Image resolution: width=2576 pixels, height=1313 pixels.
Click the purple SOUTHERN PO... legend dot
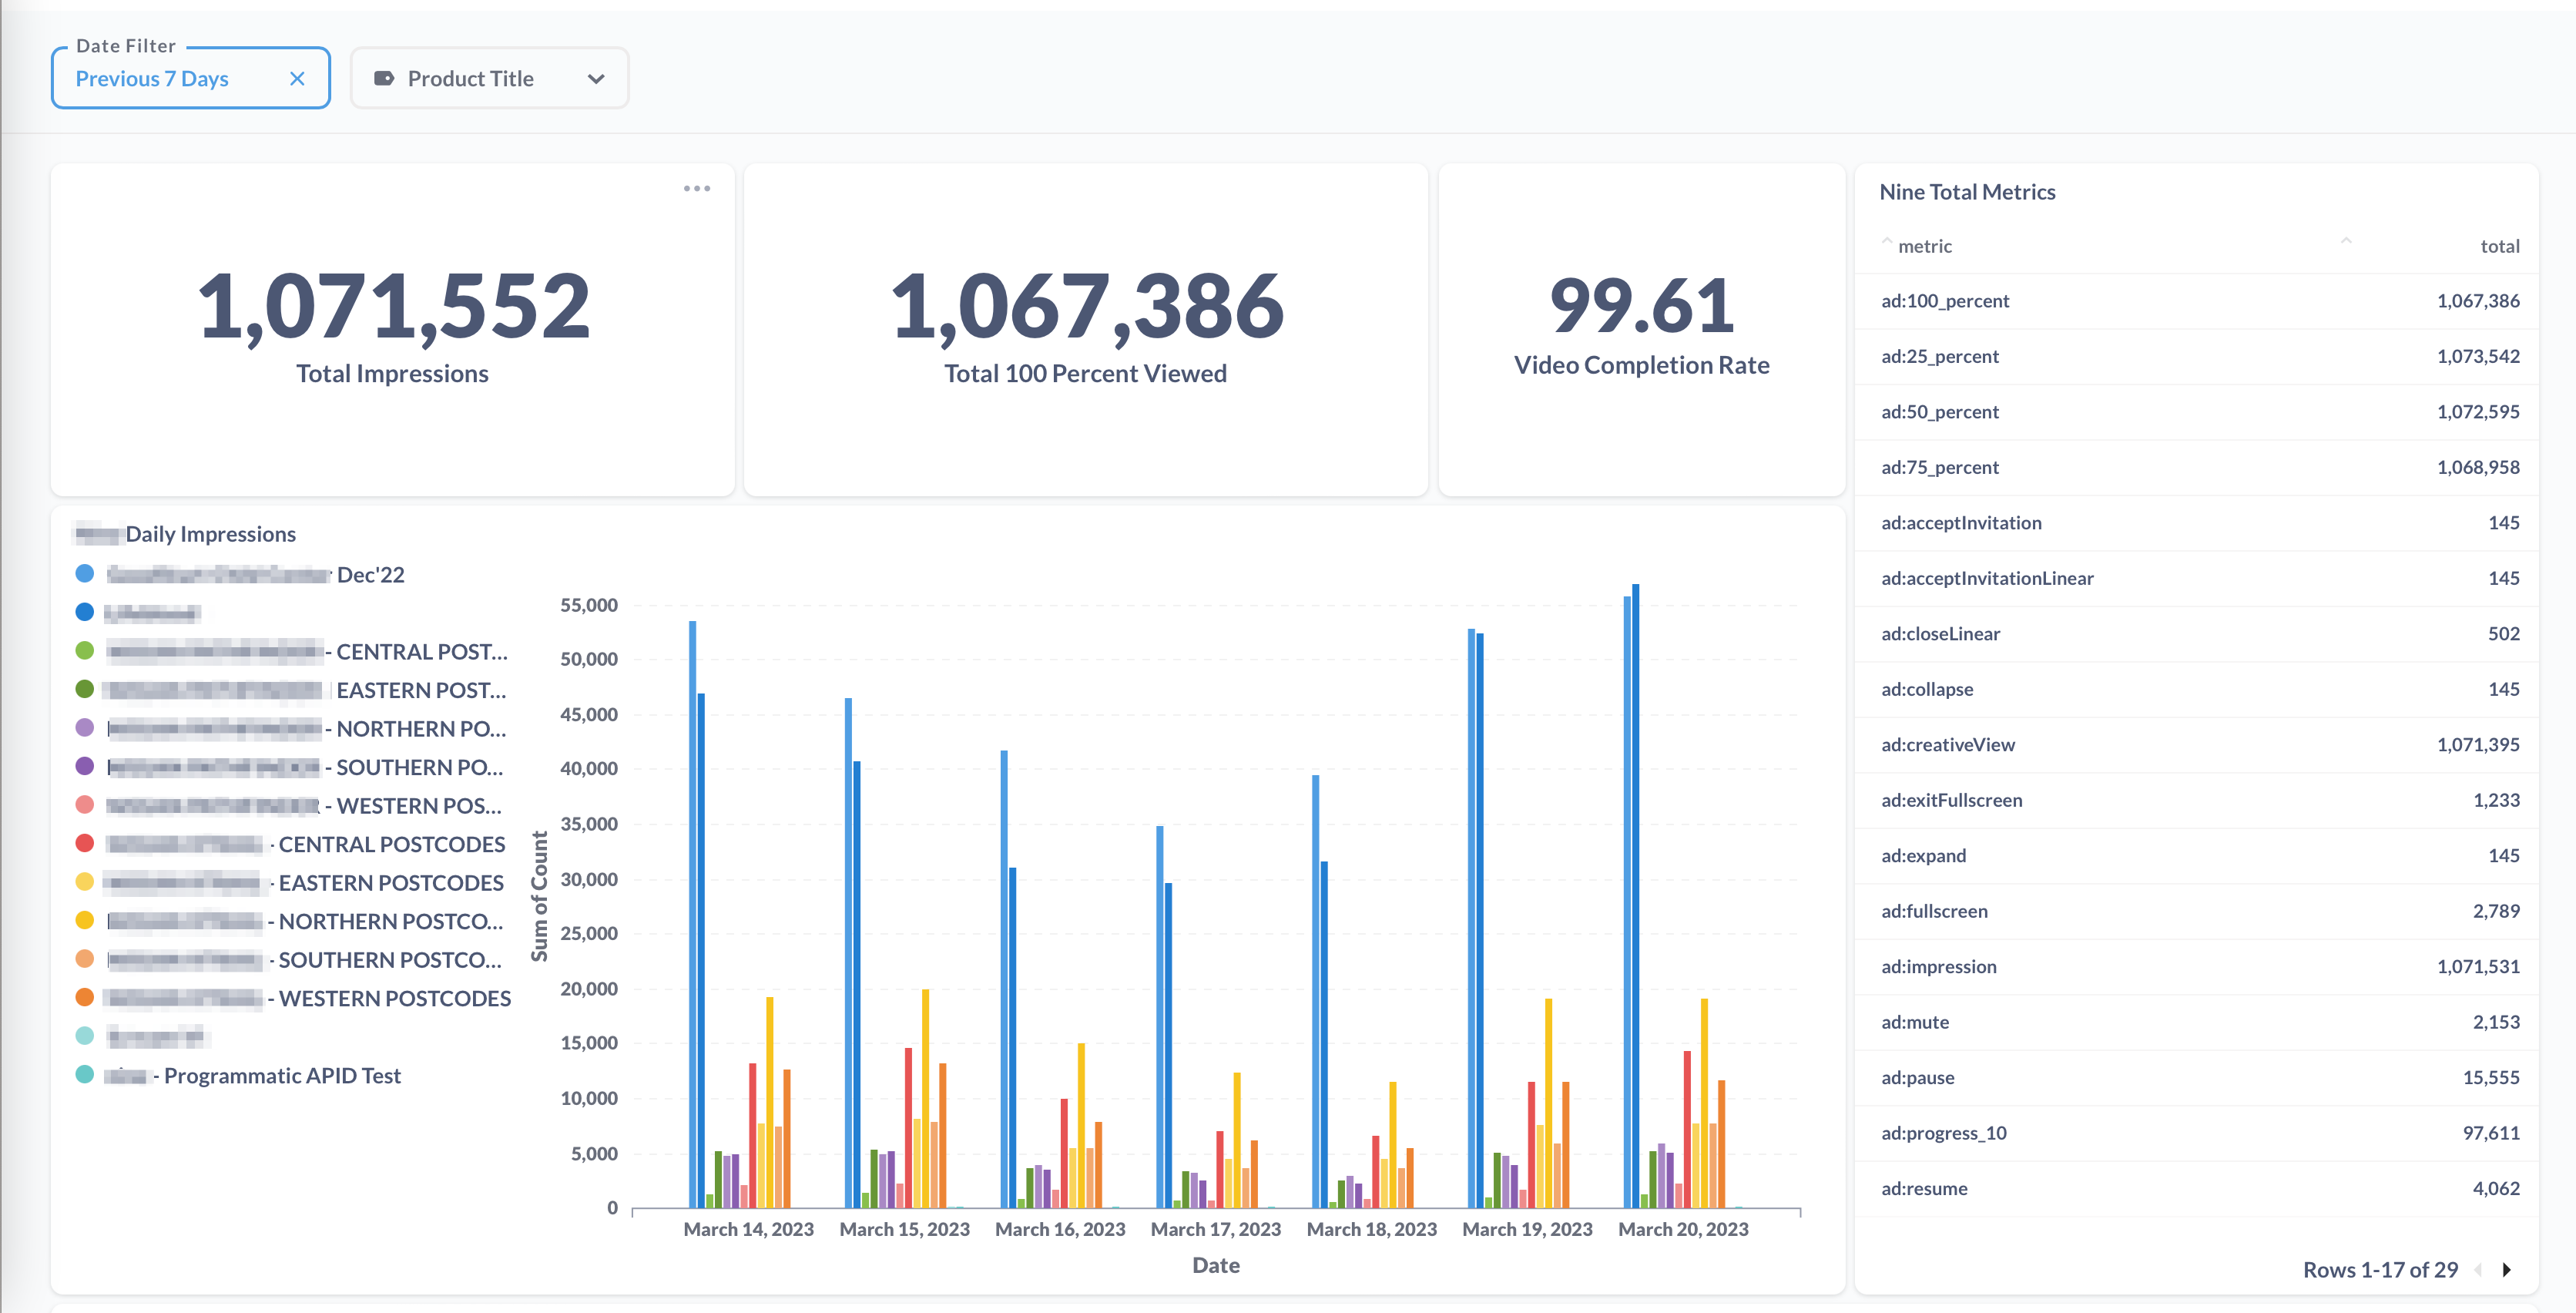tap(85, 766)
